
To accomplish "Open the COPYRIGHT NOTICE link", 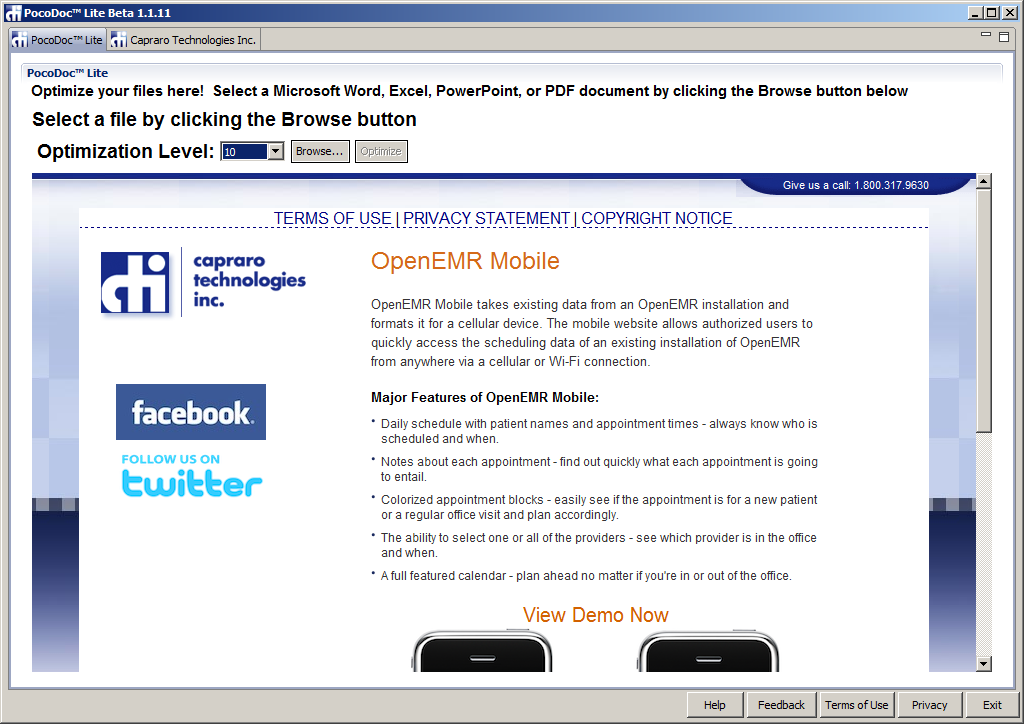I will pyautogui.click(x=657, y=218).
